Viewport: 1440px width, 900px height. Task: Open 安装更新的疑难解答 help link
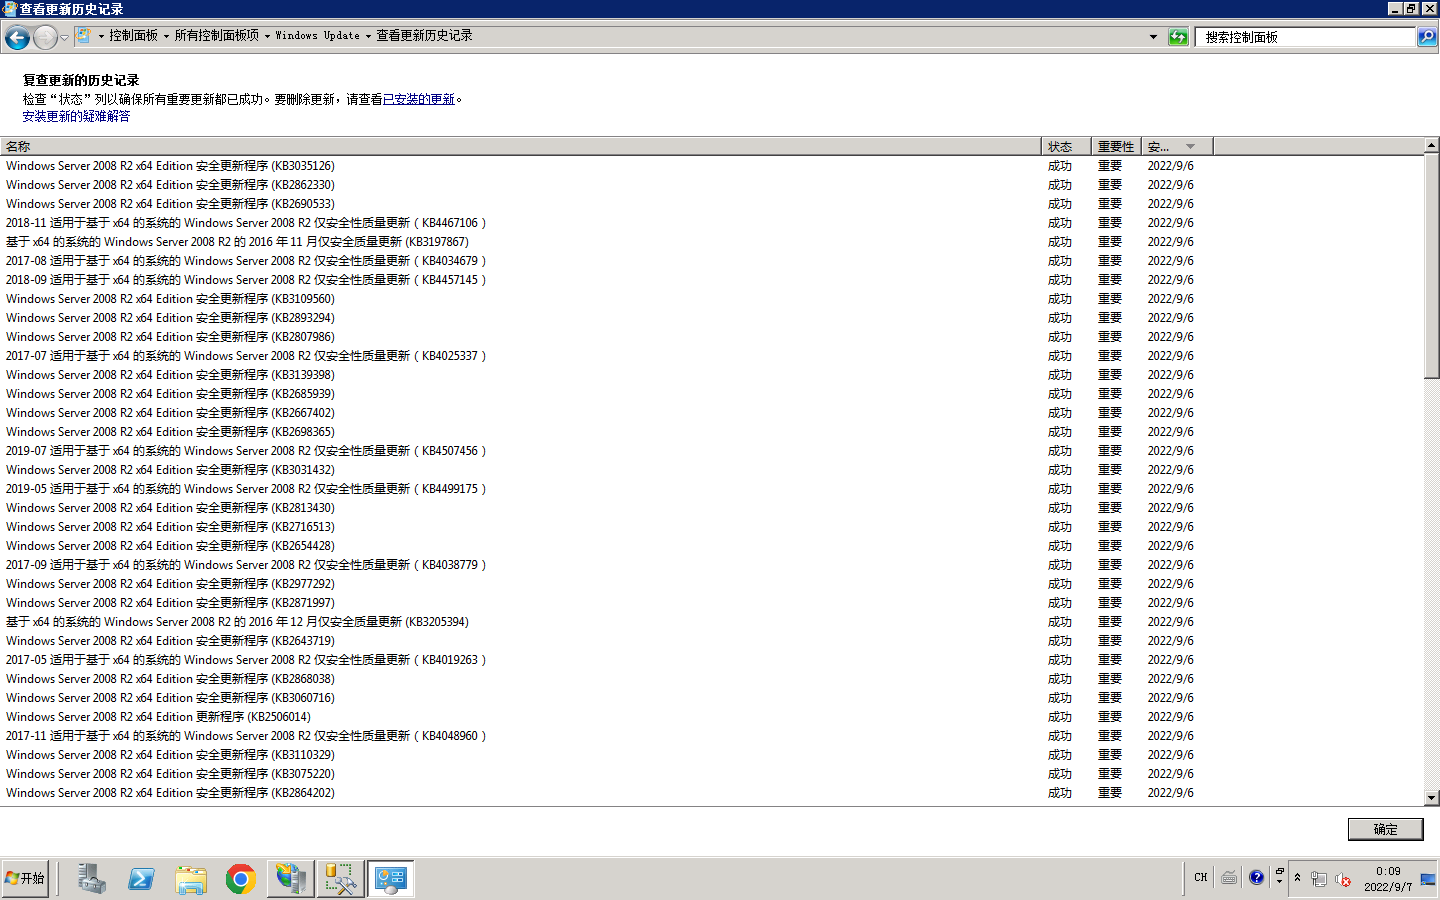click(76, 116)
